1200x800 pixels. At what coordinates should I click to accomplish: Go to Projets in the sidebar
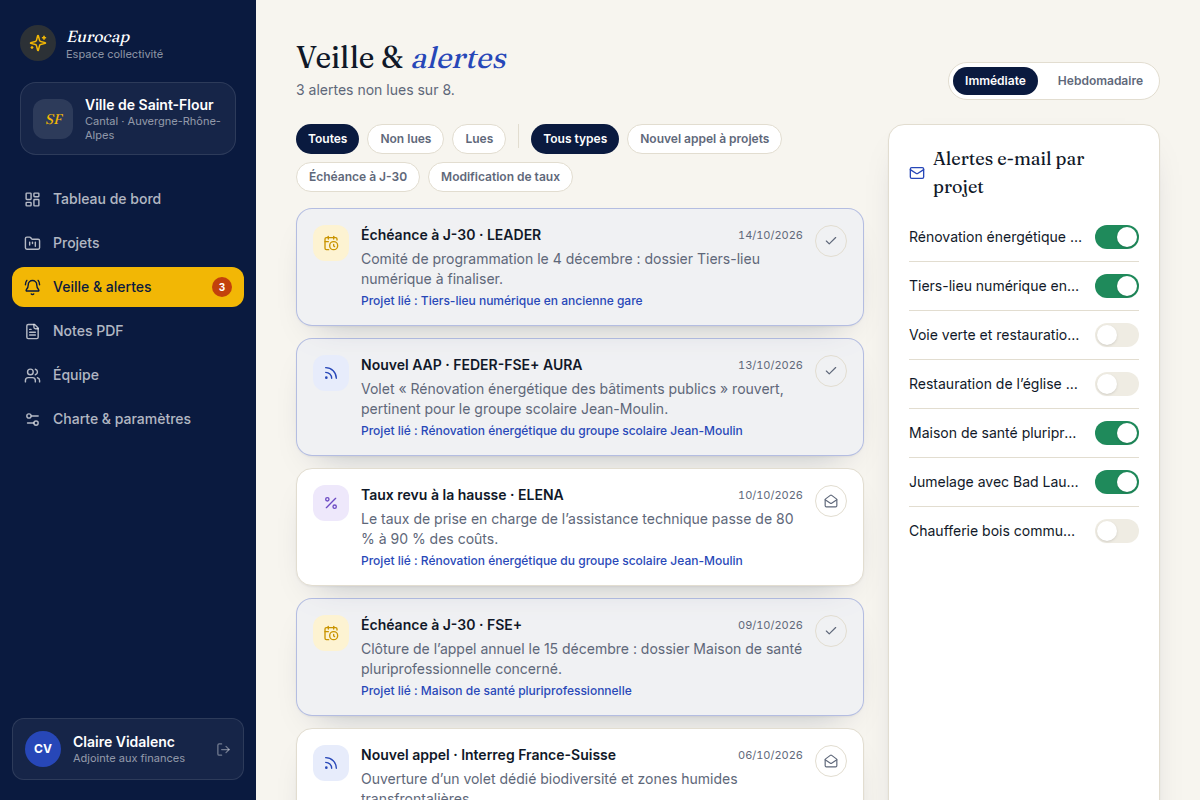pos(128,243)
